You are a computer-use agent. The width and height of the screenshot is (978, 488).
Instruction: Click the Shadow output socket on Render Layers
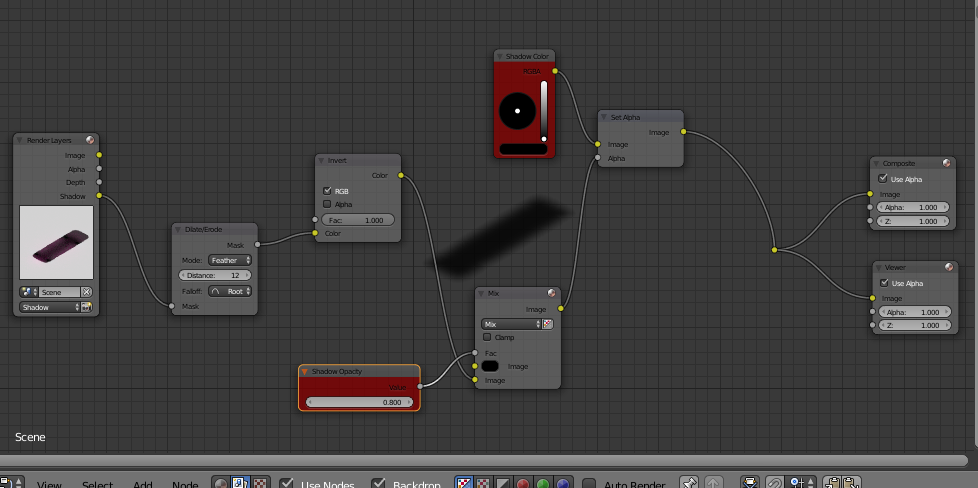[x=99, y=196]
